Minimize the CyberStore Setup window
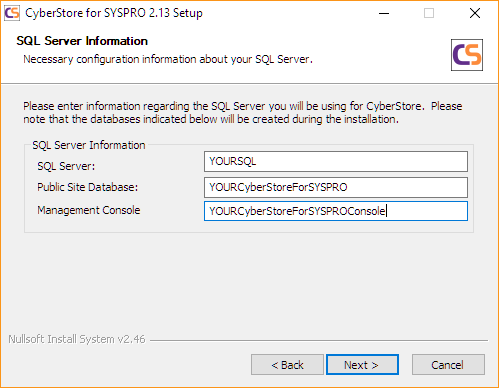 (384, 13)
